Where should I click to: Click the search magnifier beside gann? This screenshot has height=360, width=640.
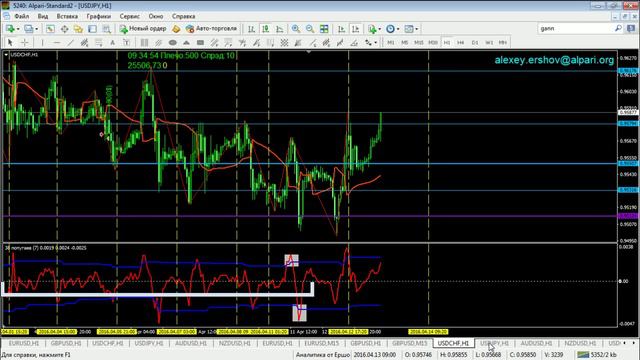click(618, 29)
